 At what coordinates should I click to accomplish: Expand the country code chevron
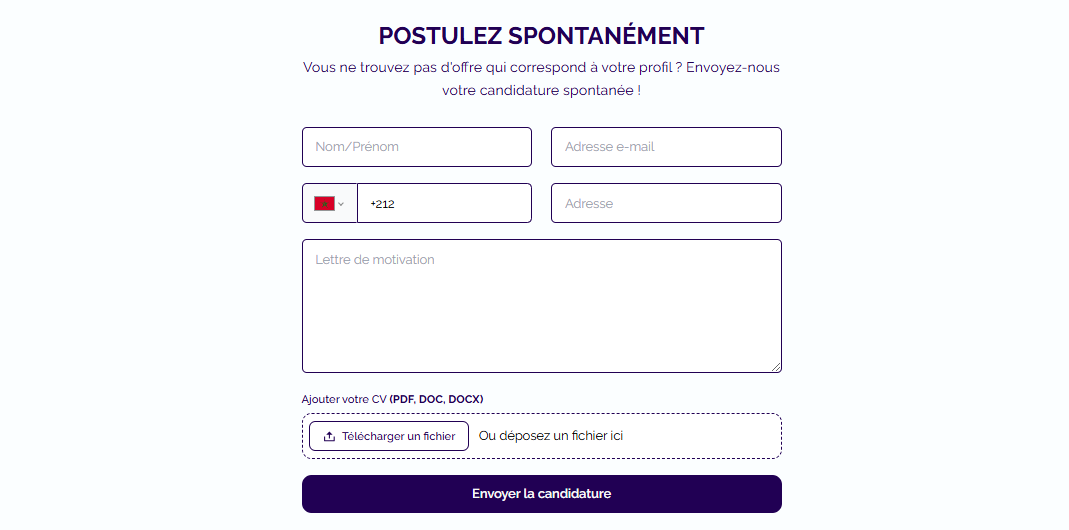click(341, 203)
